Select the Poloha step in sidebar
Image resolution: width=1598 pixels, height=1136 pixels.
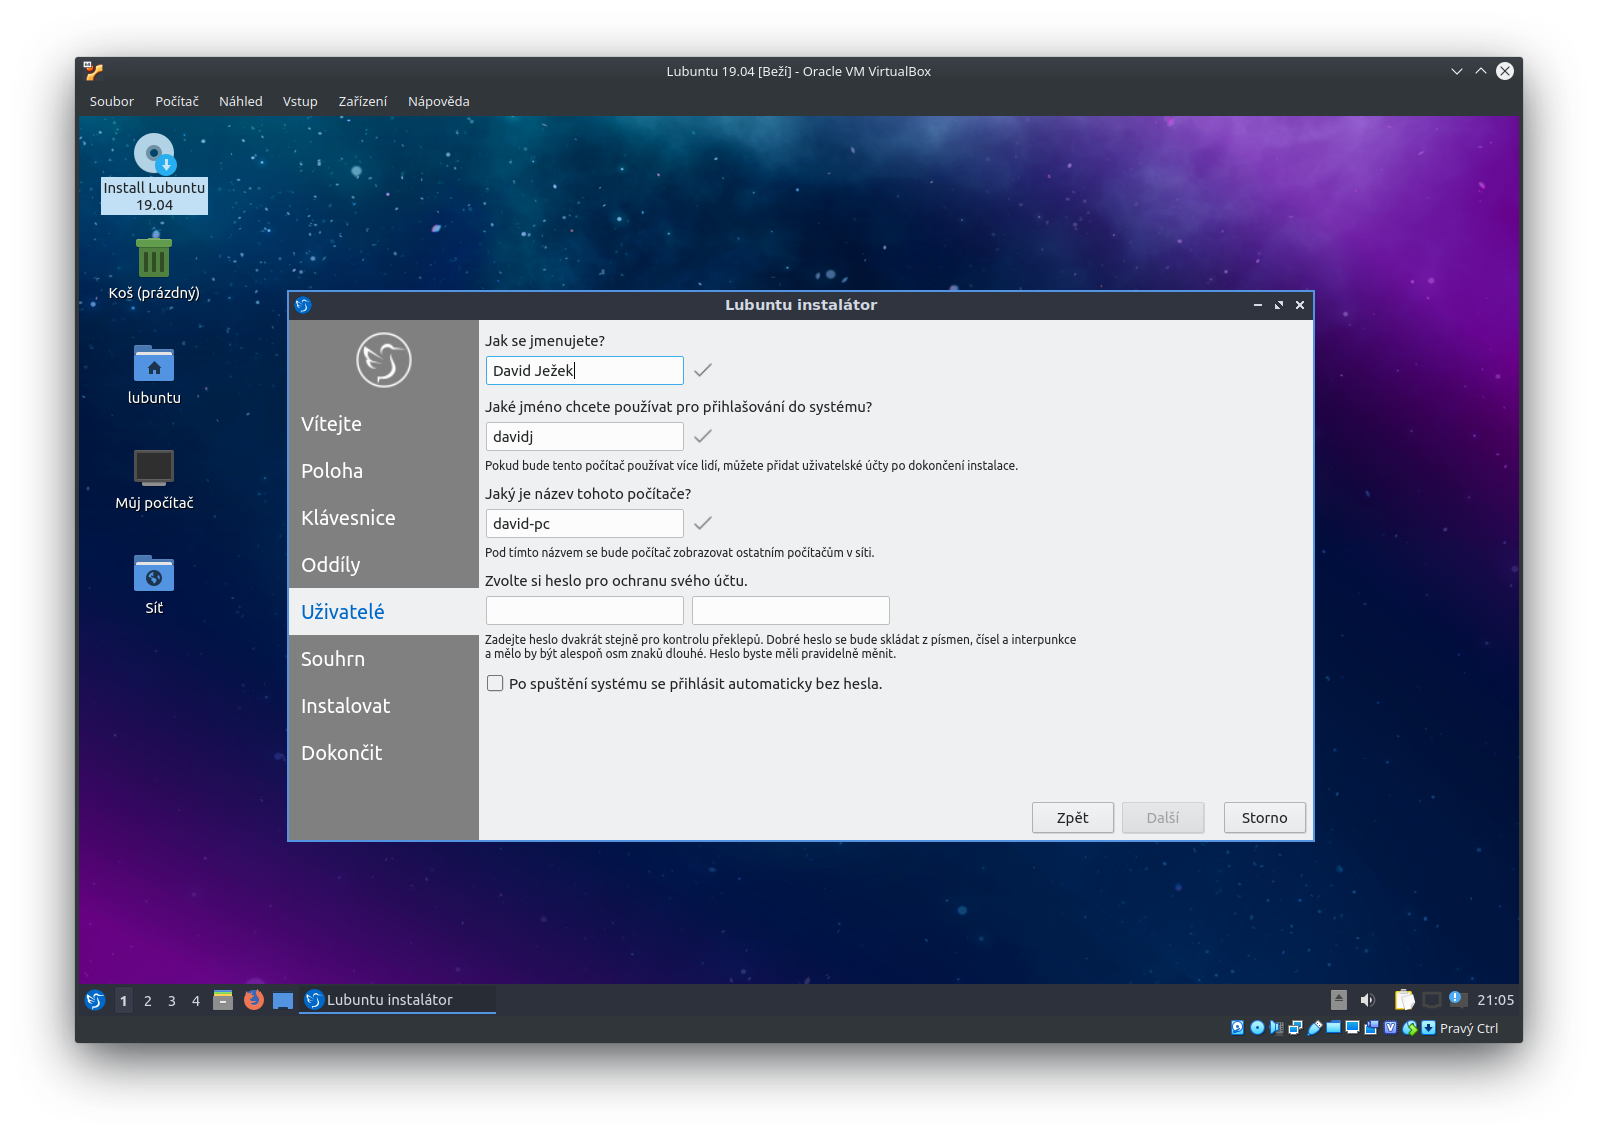384,471
